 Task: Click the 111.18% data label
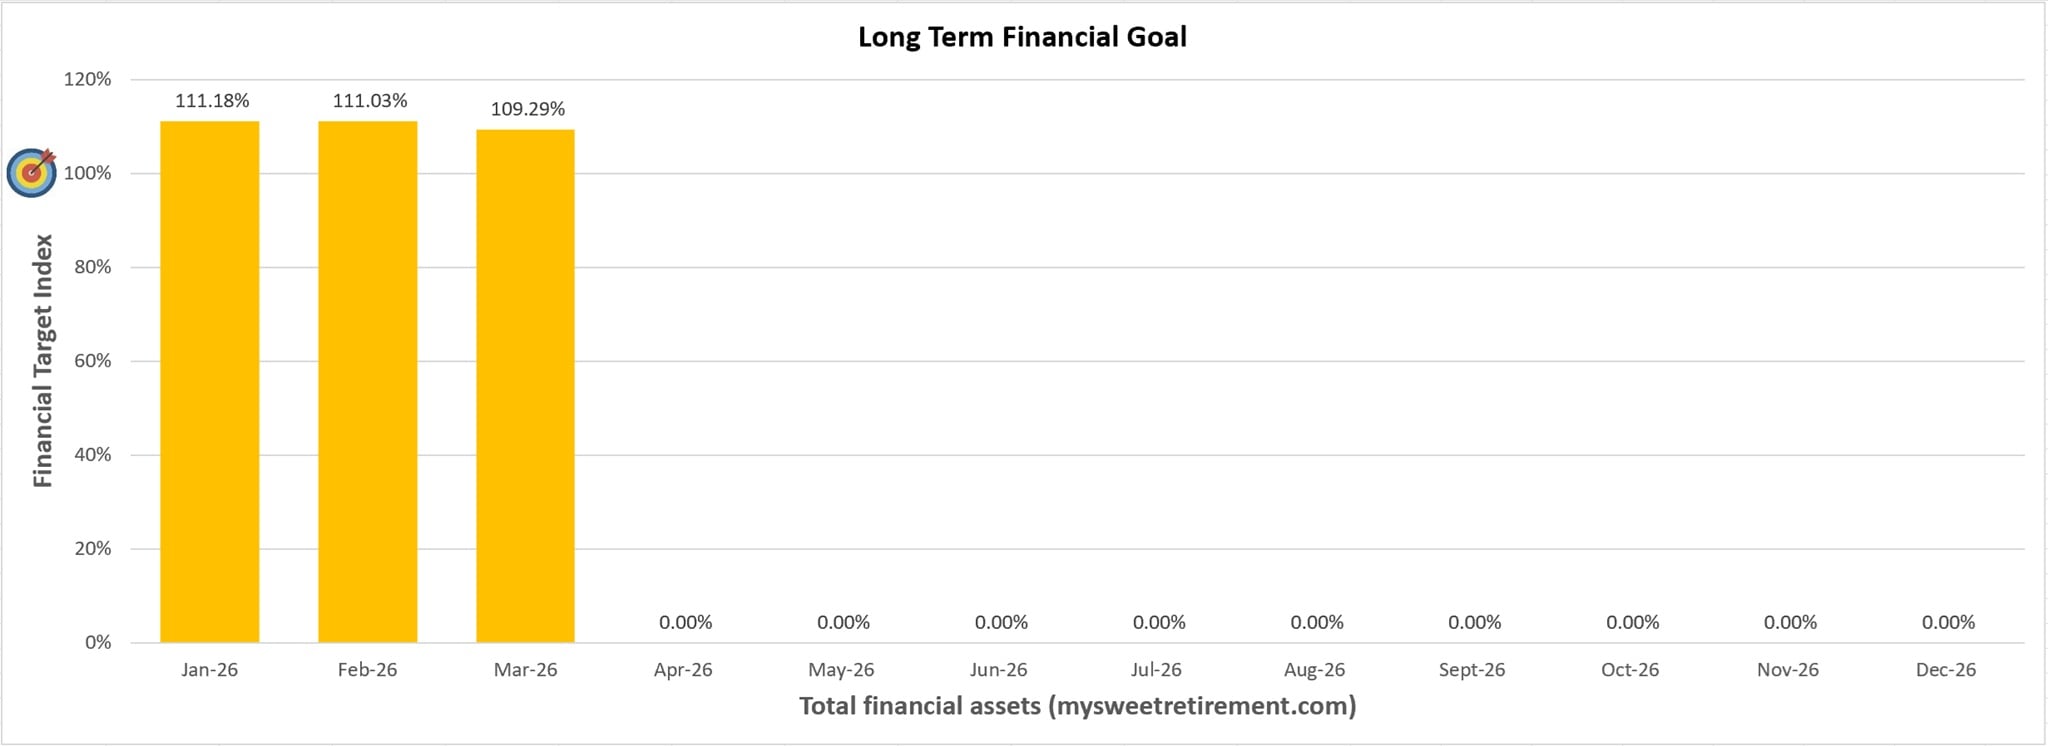[212, 100]
